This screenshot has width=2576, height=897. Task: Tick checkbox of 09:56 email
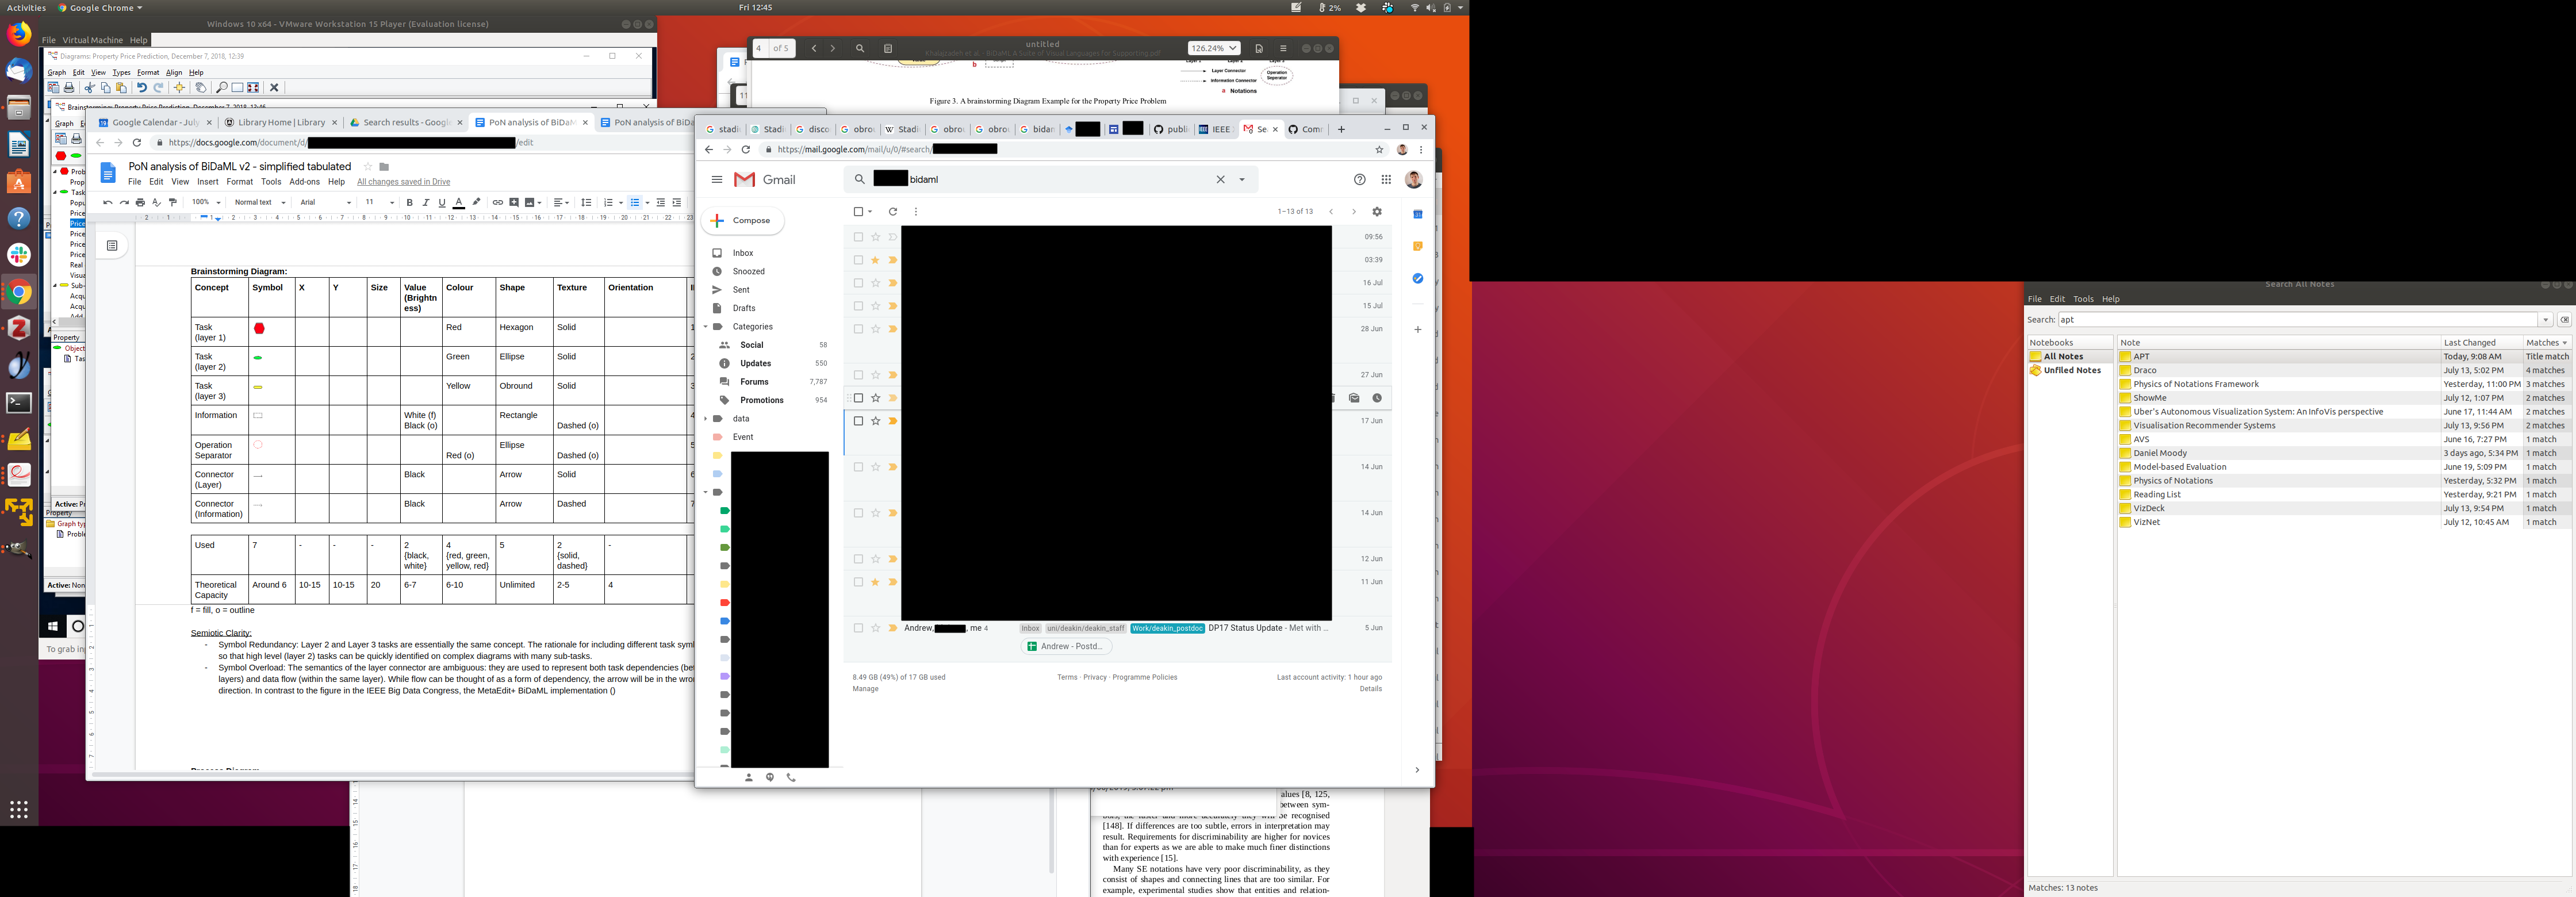[x=858, y=238]
